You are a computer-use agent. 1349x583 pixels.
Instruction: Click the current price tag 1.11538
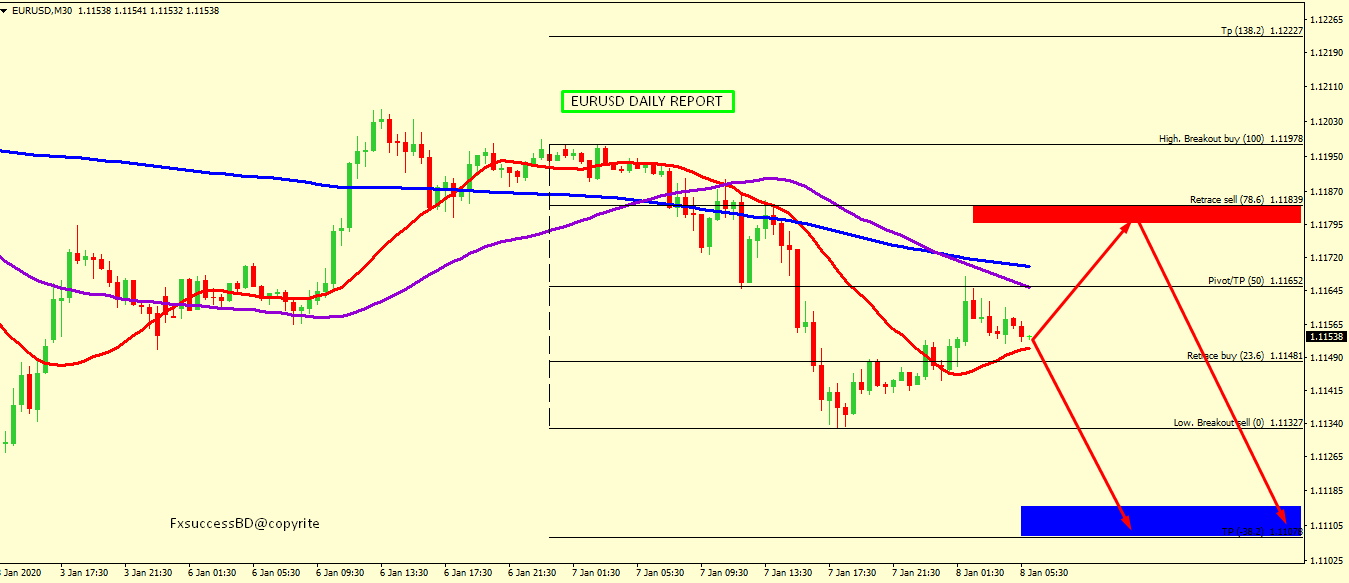point(1328,337)
